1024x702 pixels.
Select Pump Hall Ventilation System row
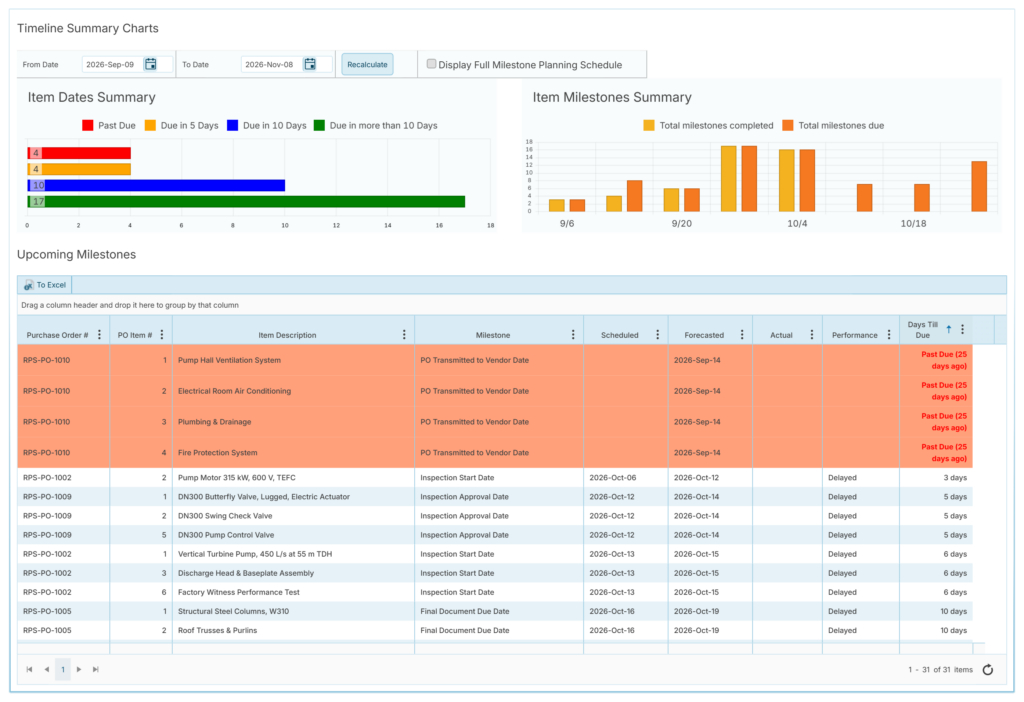coord(495,360)
